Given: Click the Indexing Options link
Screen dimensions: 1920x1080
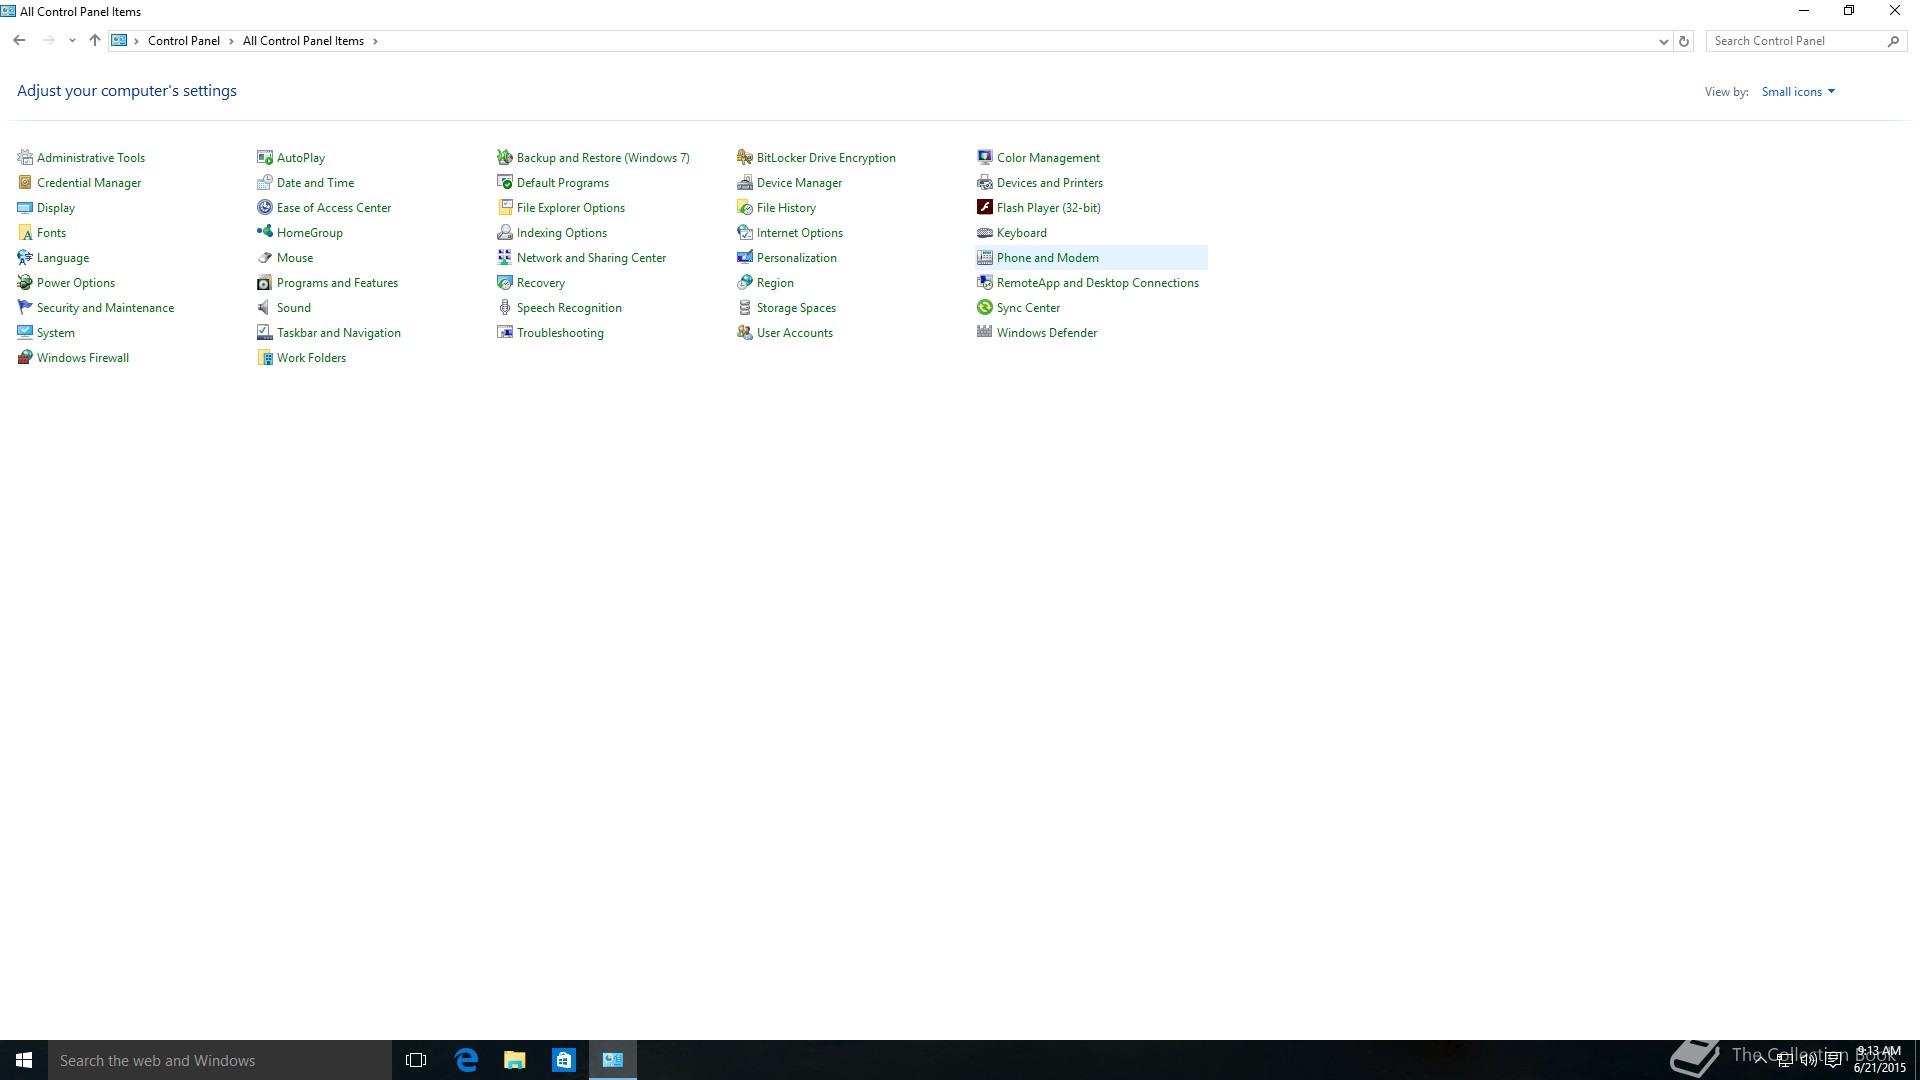Looking at the screenshot, I should (x=562, y=233).
